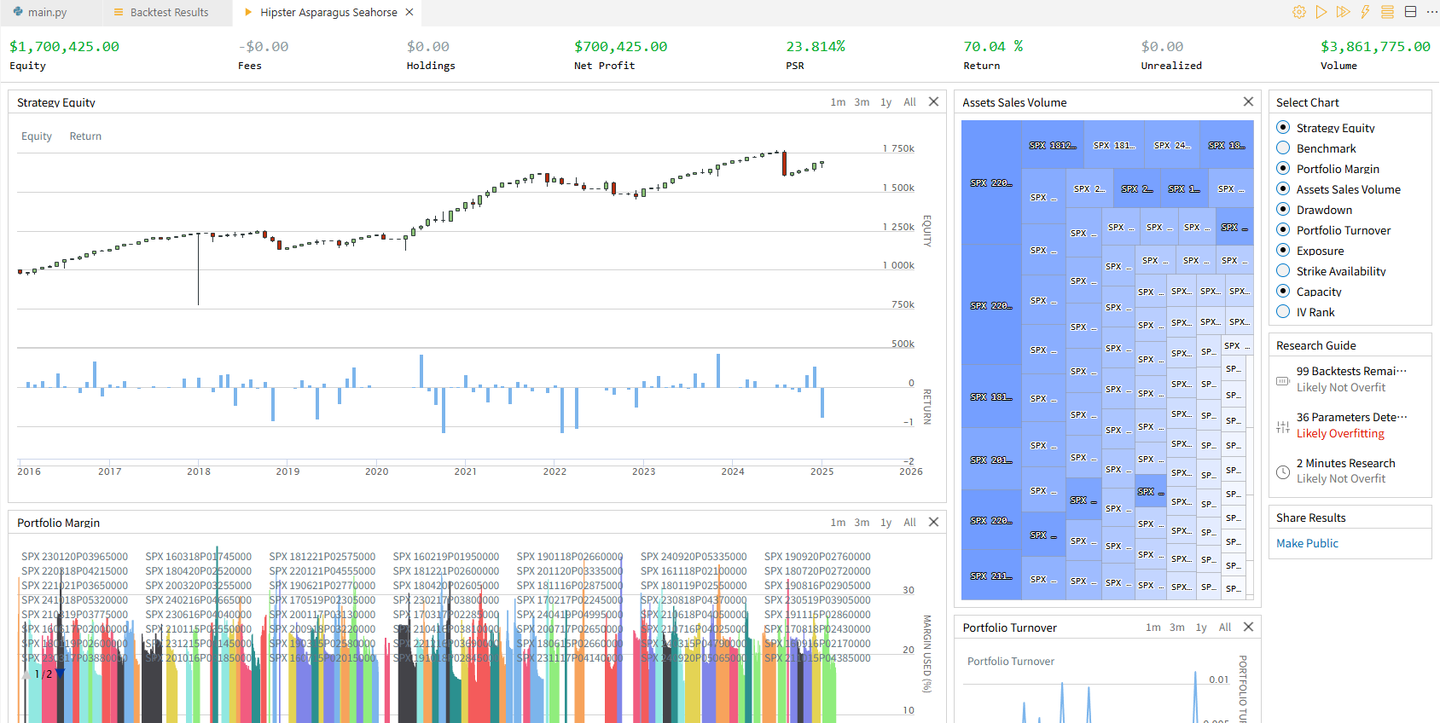The width and height of the screenshot is (1440, 723).
Task: Show All range on Portfolio Margin
Action: point(910,522)
